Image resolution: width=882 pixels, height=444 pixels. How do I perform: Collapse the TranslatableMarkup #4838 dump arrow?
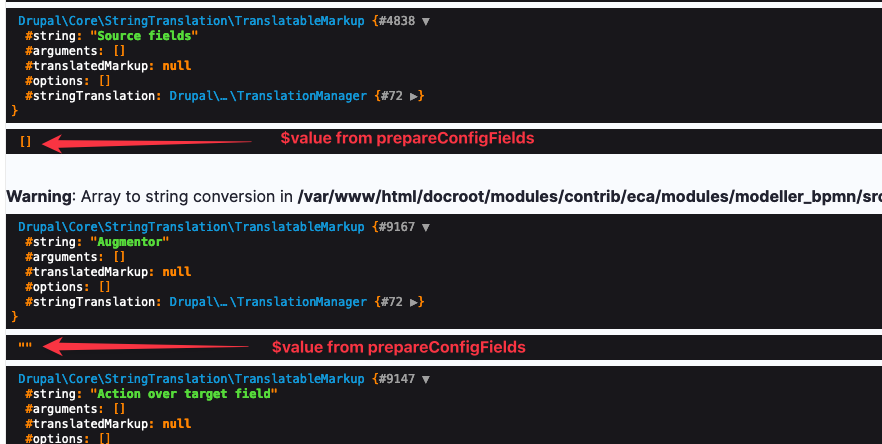426,21
